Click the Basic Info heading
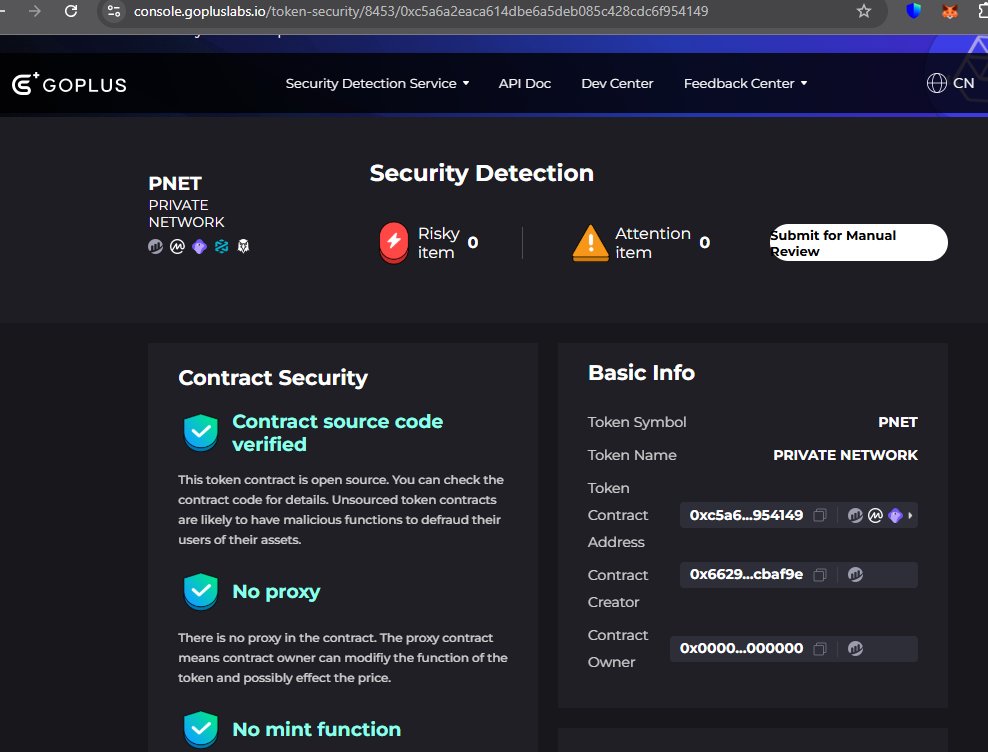Image resolution: width=988 pixels, height=752 pixels. pyautogui.click(x=641, y=373)
